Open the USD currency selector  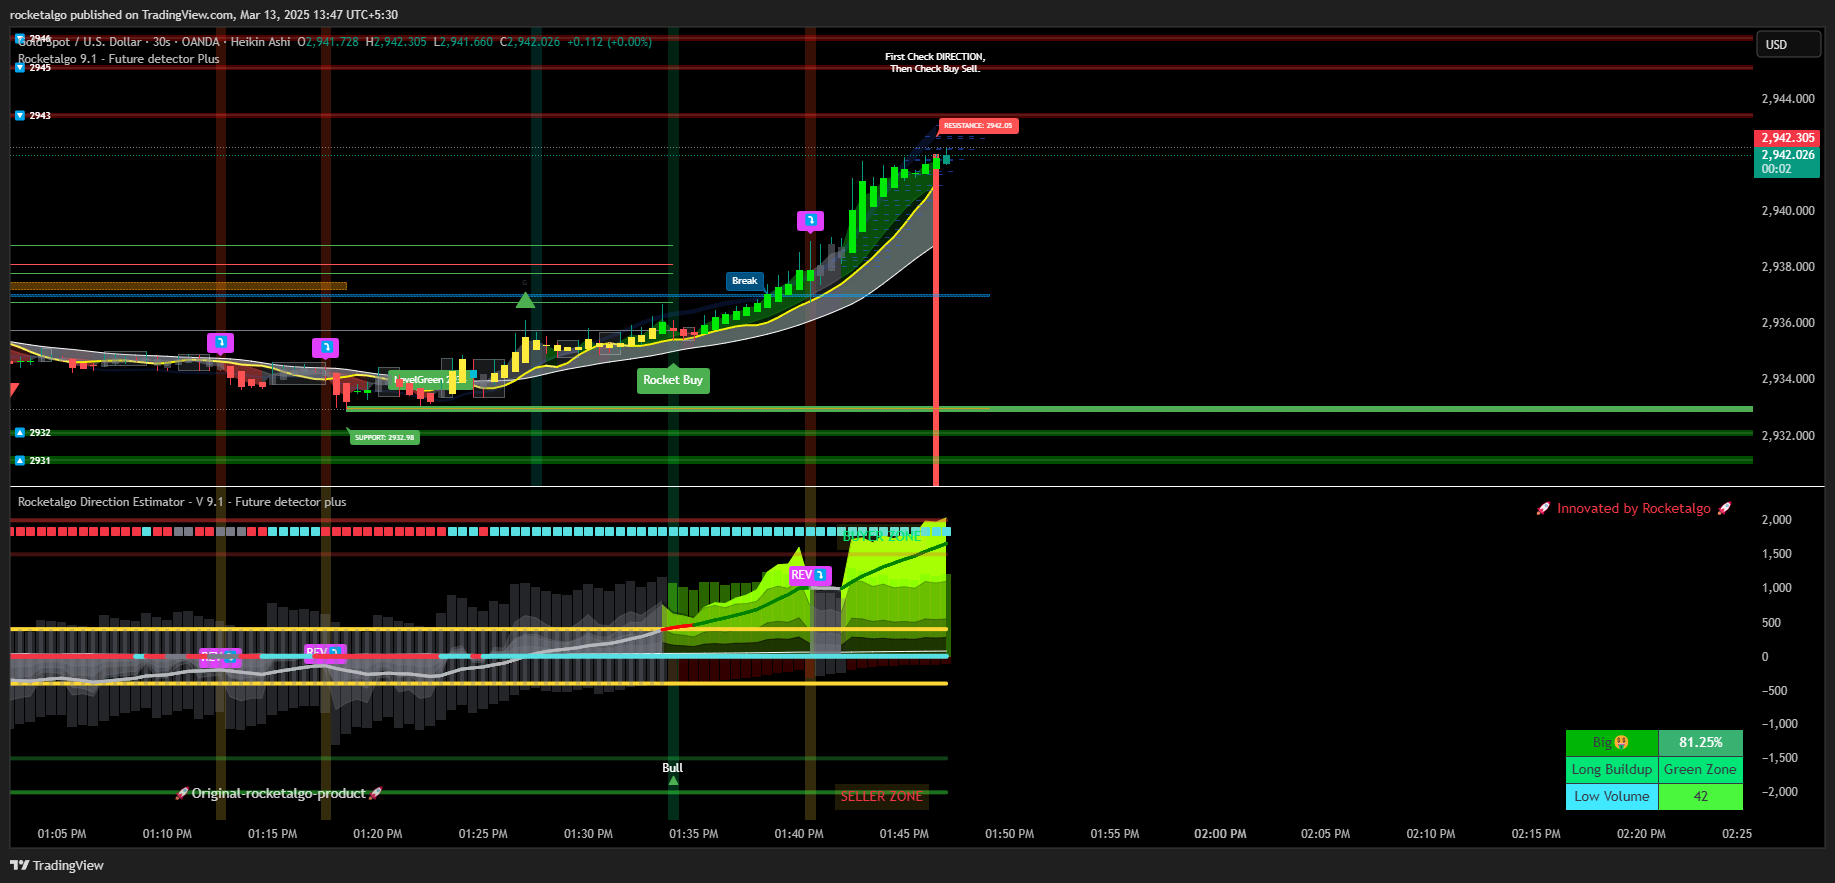pyautogui.click(x=1787, y=45)
